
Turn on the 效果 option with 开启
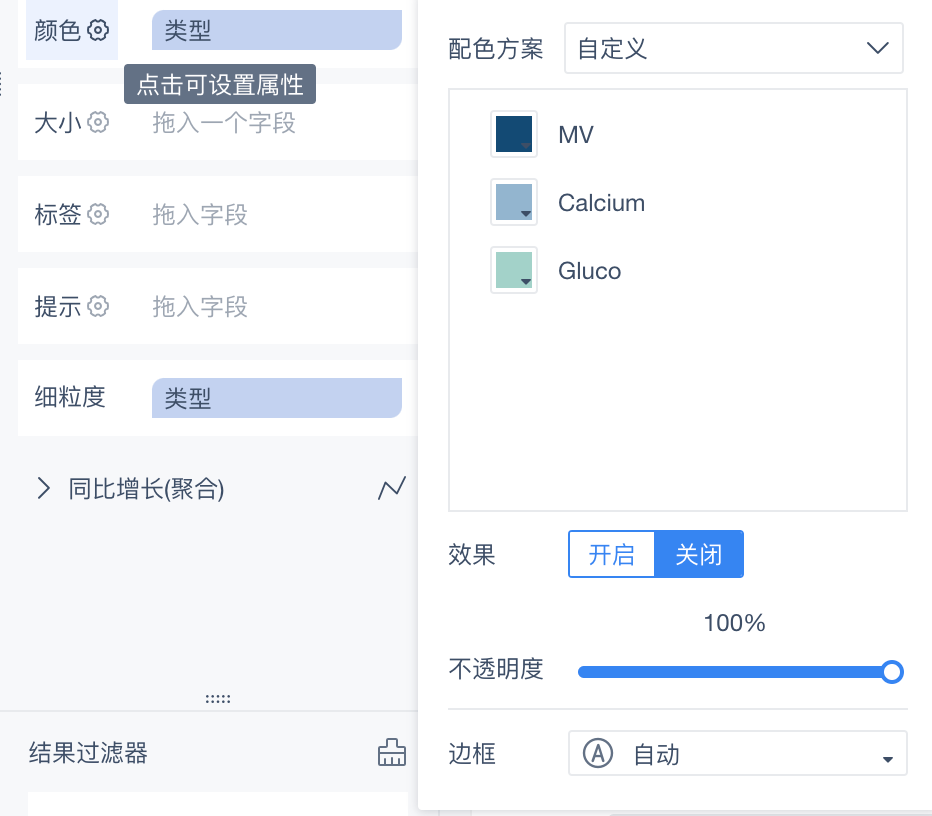[x=612, y=554]
